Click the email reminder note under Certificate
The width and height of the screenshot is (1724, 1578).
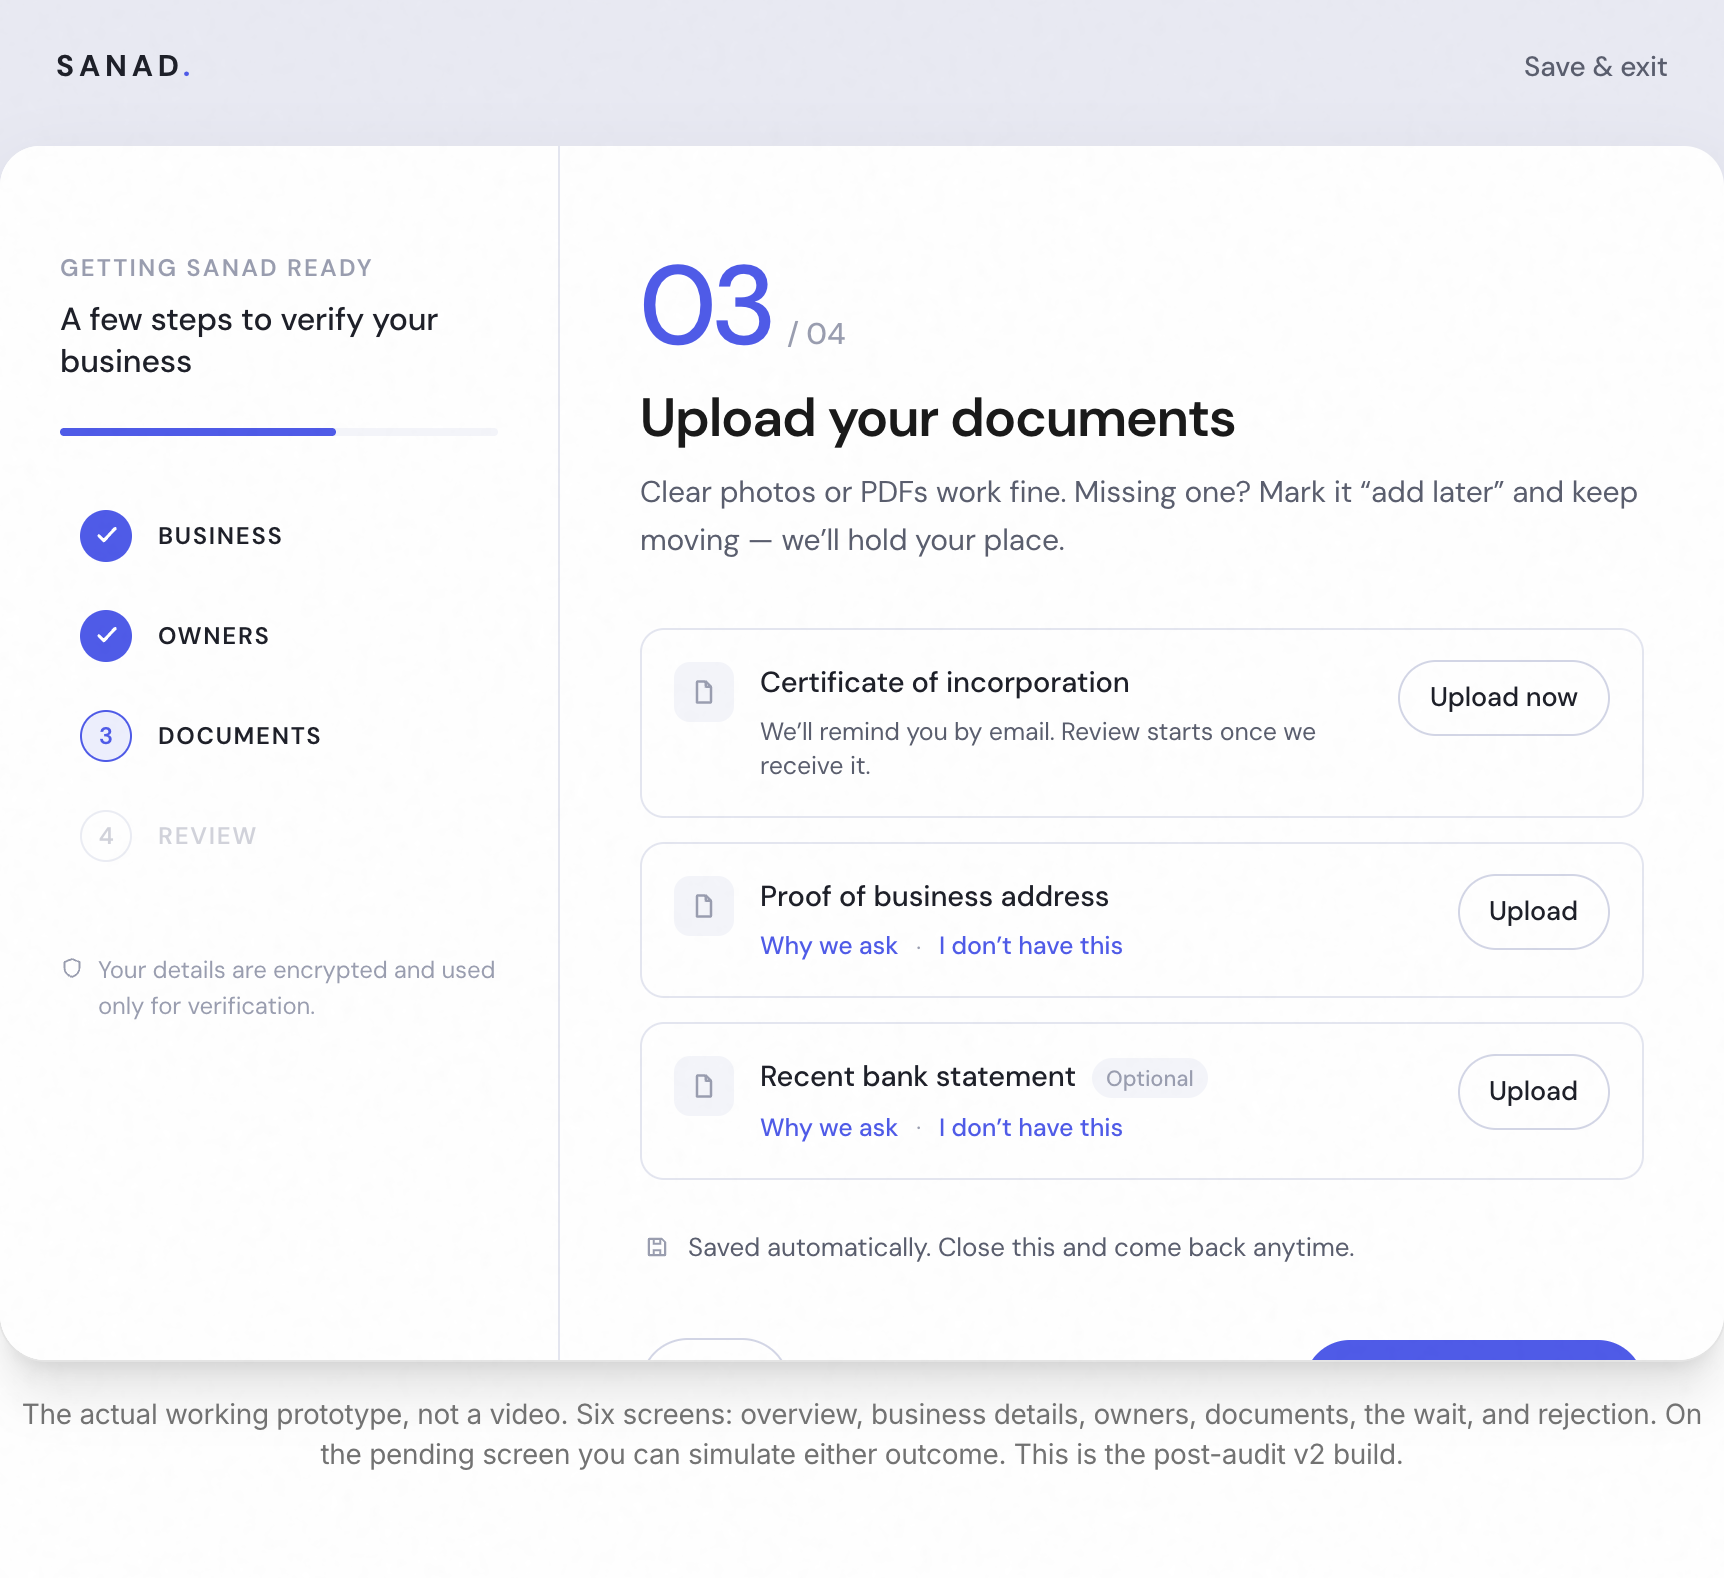(1038, 749)
